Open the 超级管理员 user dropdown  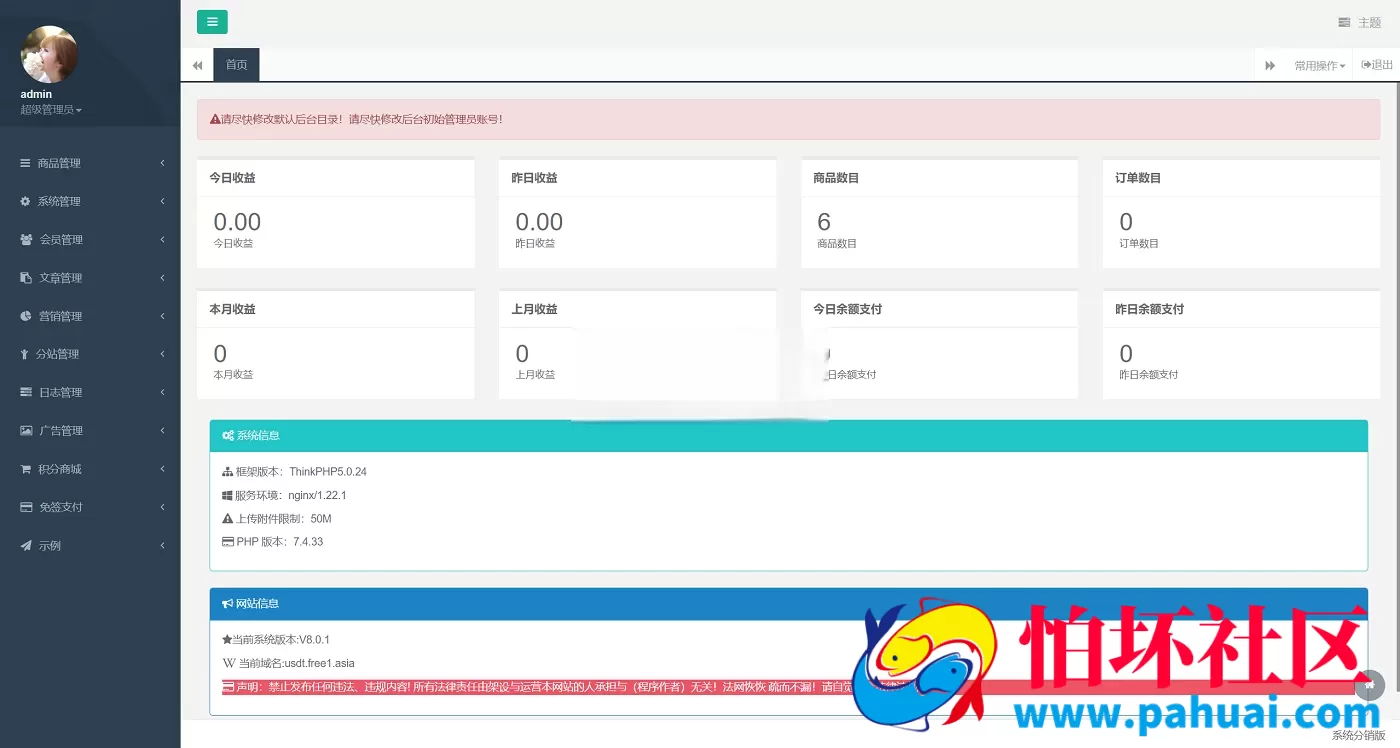(x=51, y=110)
